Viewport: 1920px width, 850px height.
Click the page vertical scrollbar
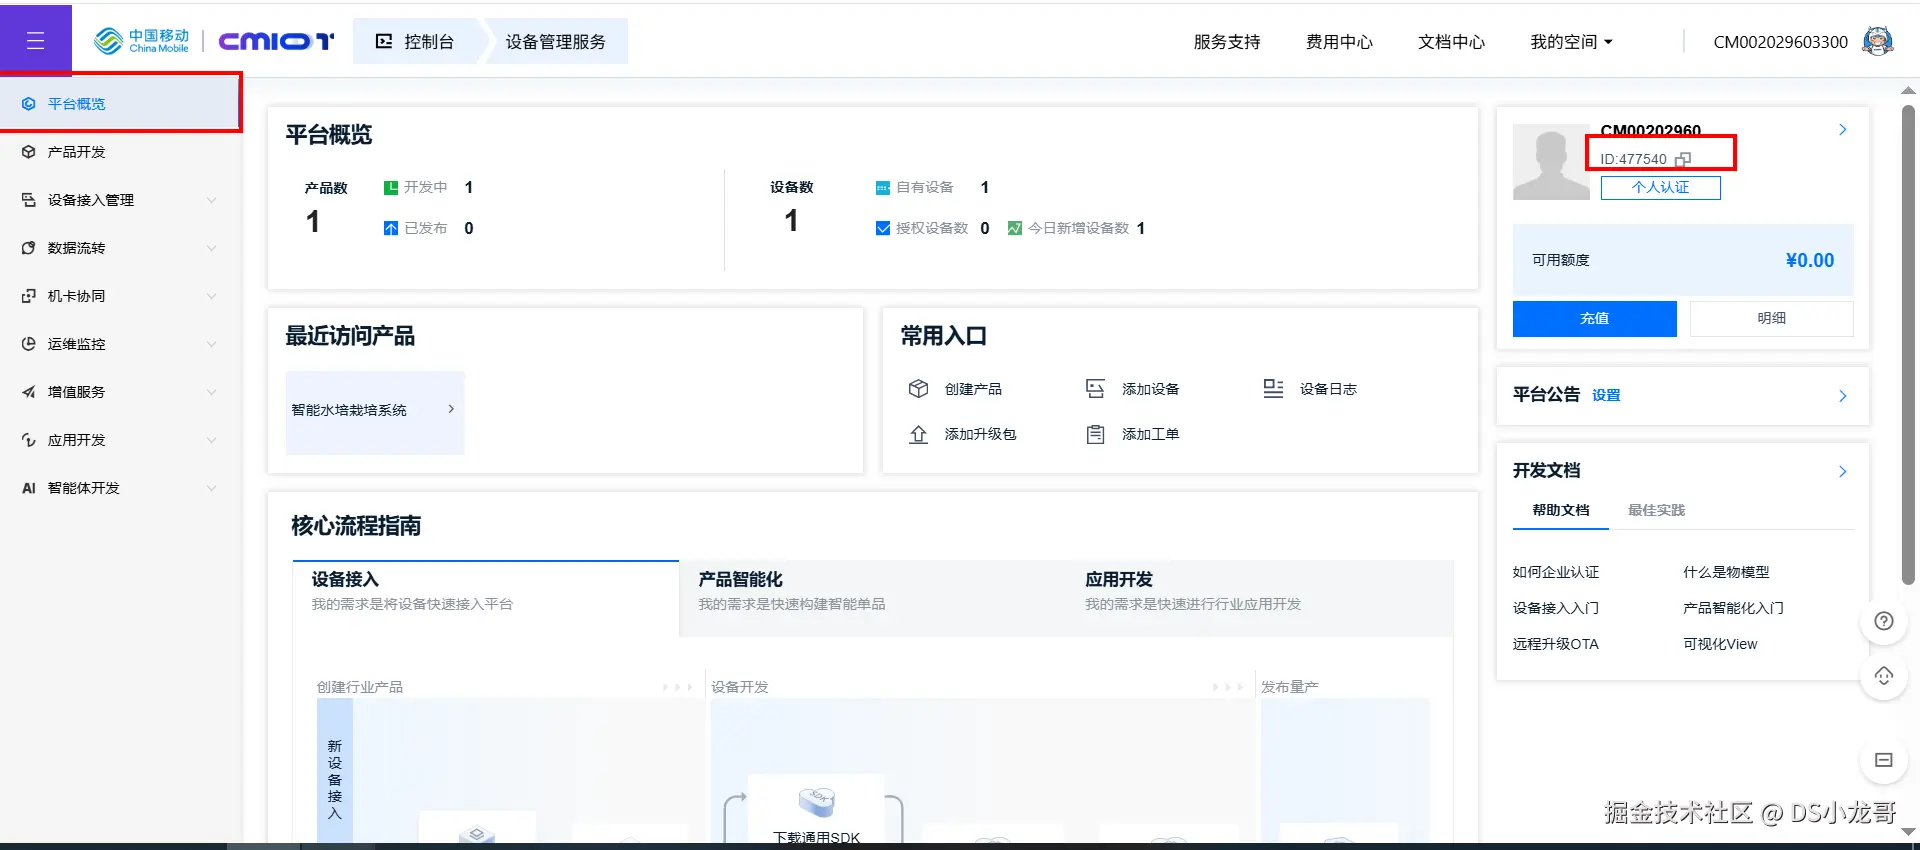pos(1908,345)
